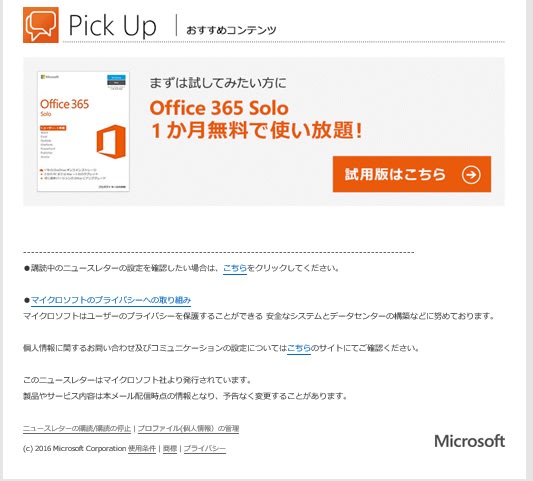Click the Pick Up heading text
The height and width of the screenshot is (481, 533).
tap(113, 25)
